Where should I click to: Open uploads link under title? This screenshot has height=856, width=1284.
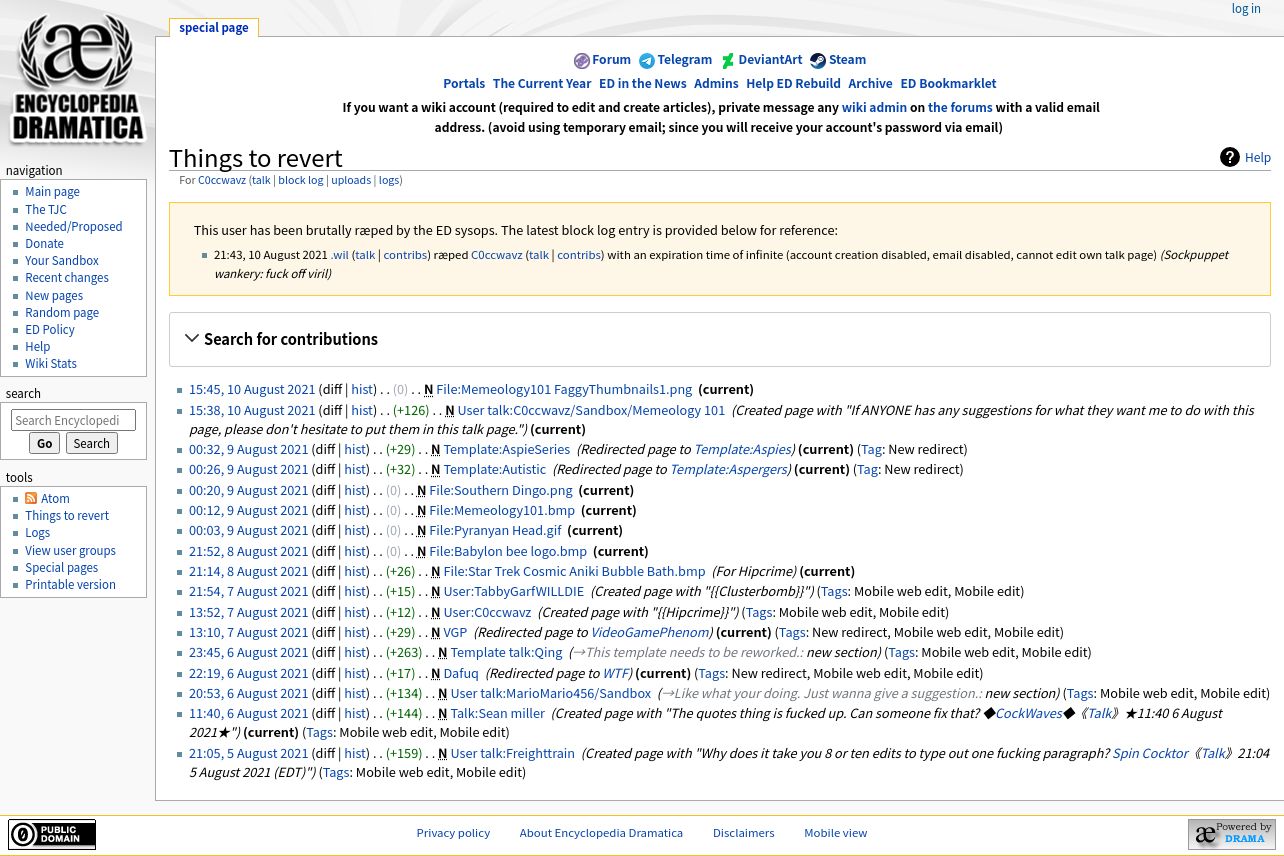click(351, 180)
